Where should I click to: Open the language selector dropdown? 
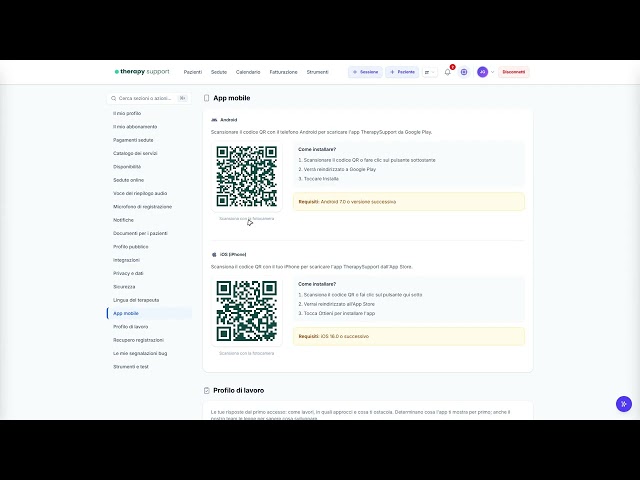pos(429,72)
